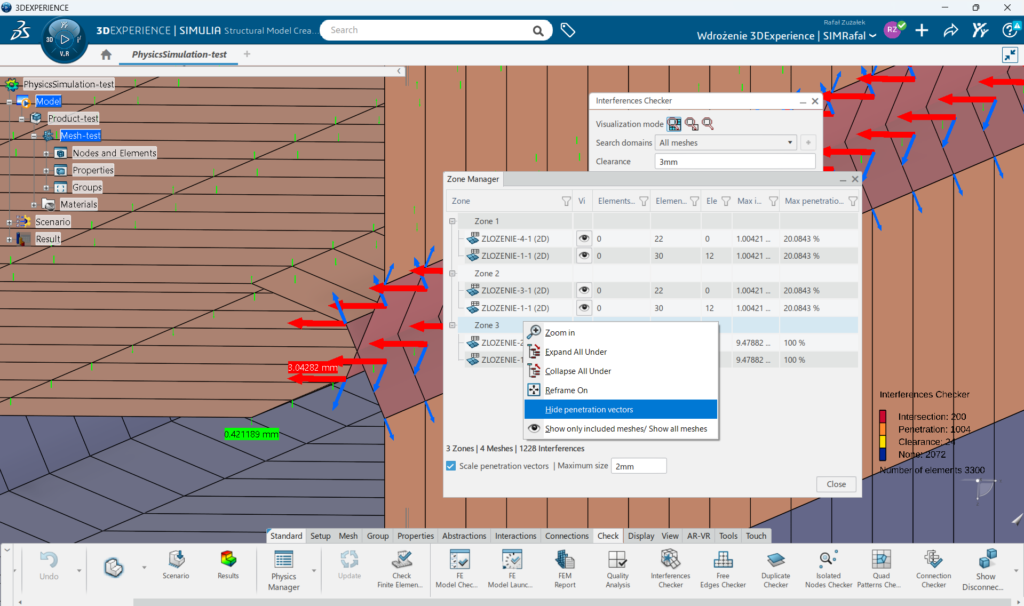This screenshot has width=1024, height=606.
Task: Uncheck Scale penetration vectors checkbox
Action: [451, 466]
